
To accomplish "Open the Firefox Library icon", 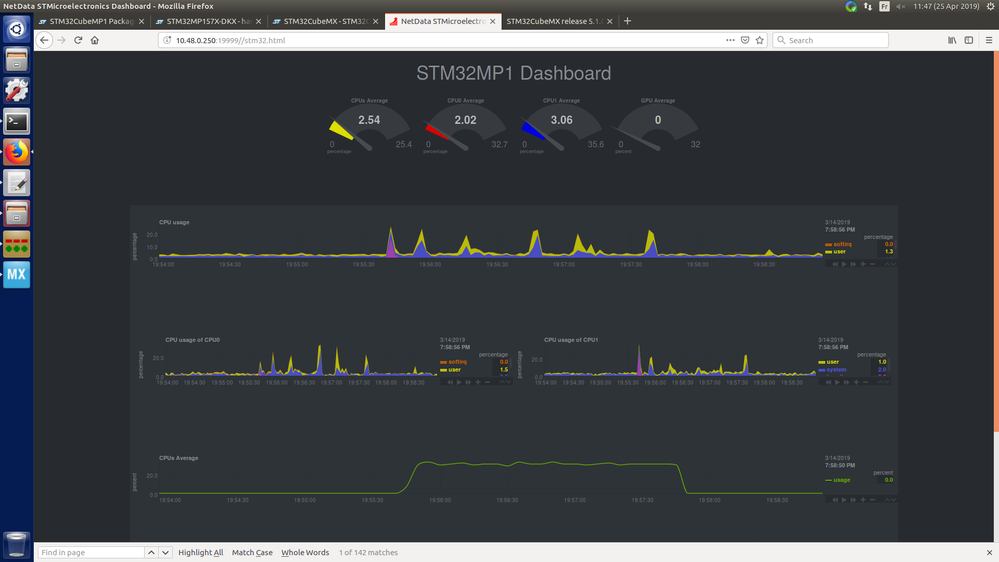I will [x=952, y=40].
